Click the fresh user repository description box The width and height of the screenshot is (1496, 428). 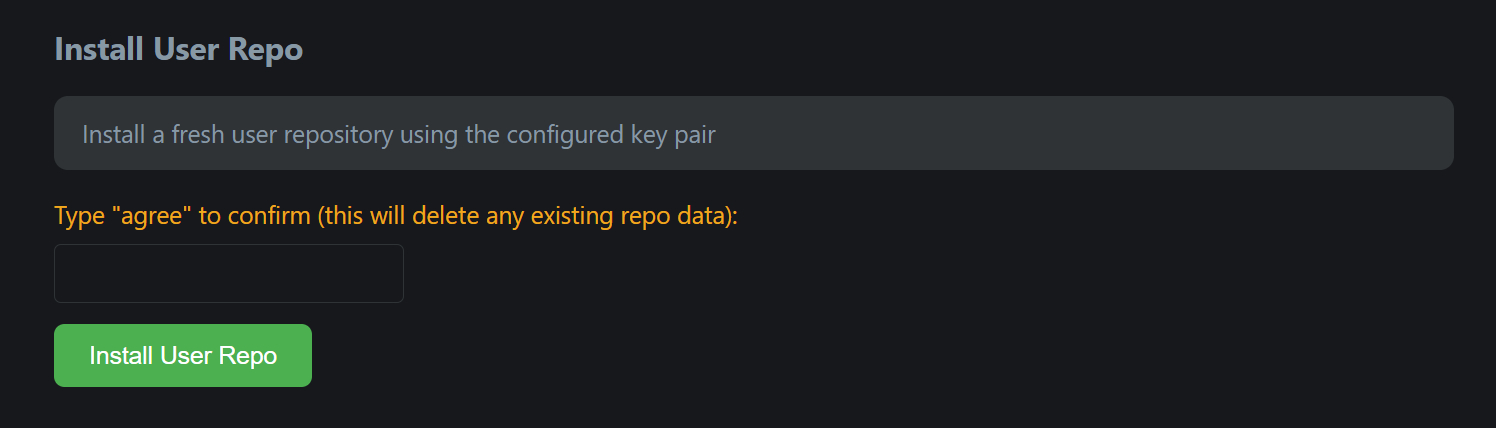tap(753, 133)
